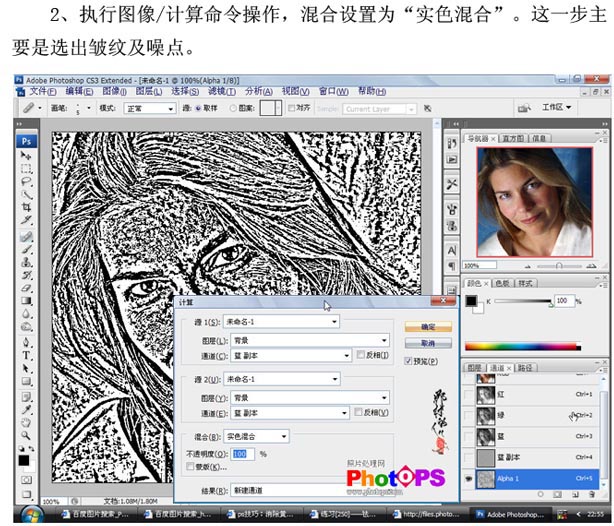Click 取消 to cancel the dialog
The image size is (614, 526).
pos(421,344)
